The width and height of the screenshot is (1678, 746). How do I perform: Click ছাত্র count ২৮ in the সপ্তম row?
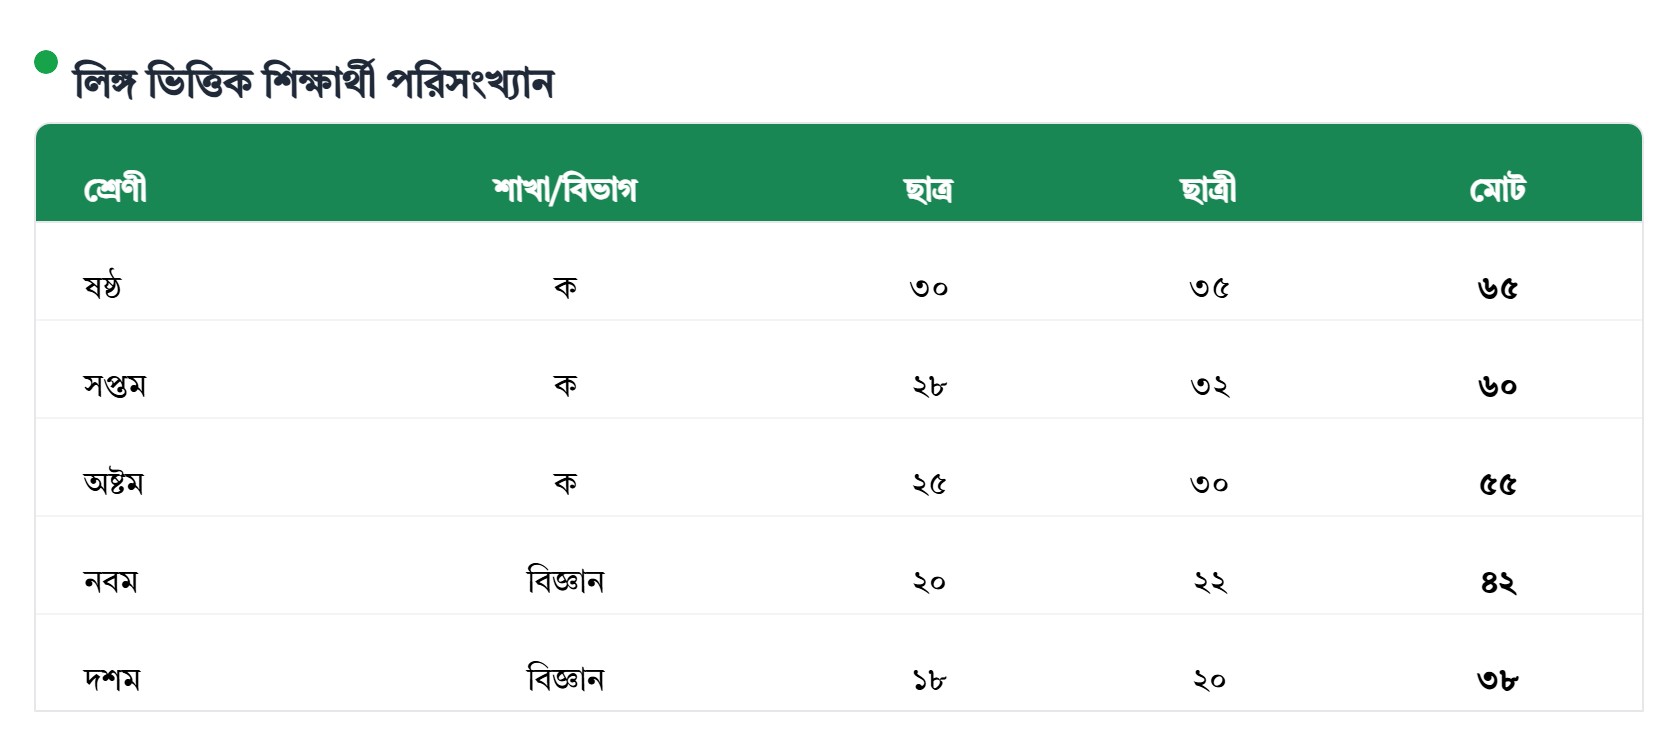click(x=928, y=386)
